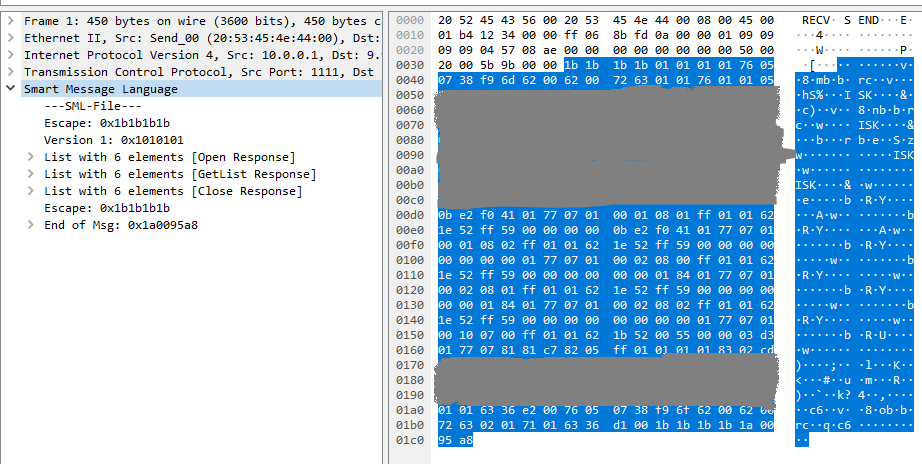922x464 pixels.
Task: Click hex offset 01c0 in bytes pane
Action: tap(410, 439)
